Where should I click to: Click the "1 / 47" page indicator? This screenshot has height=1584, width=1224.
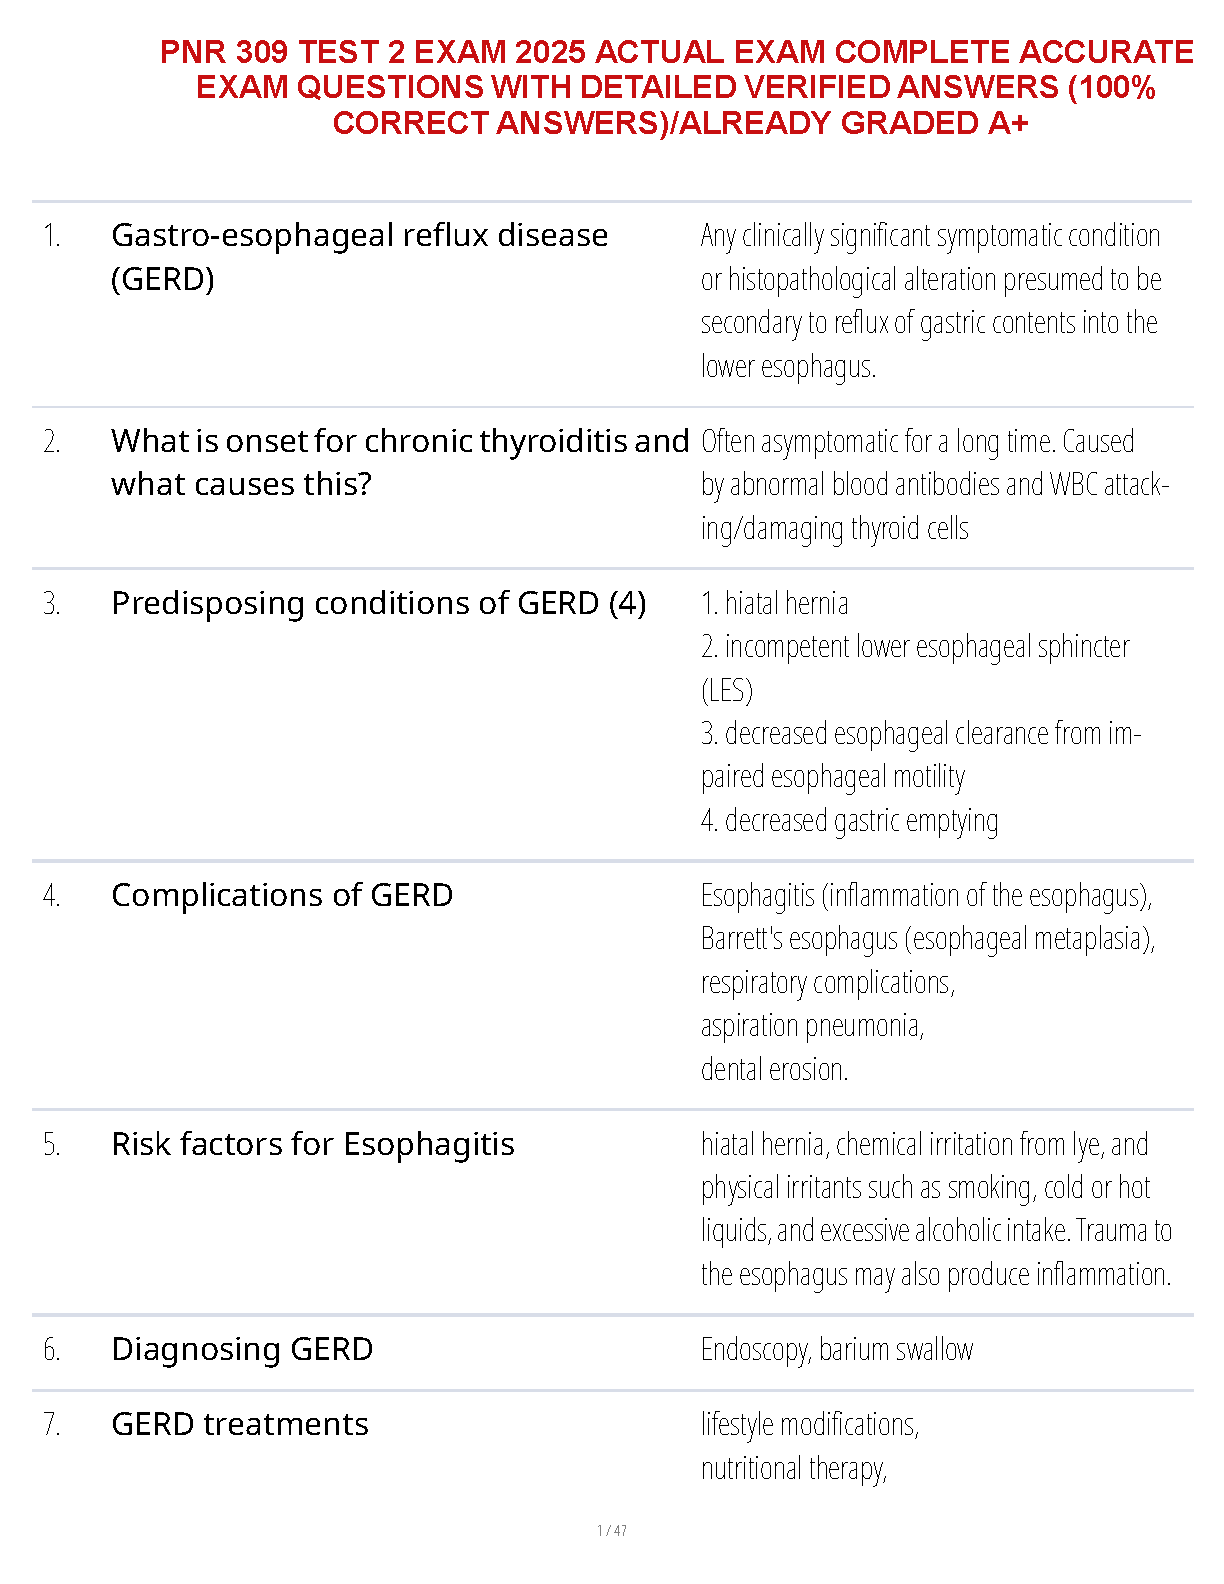612,1530
